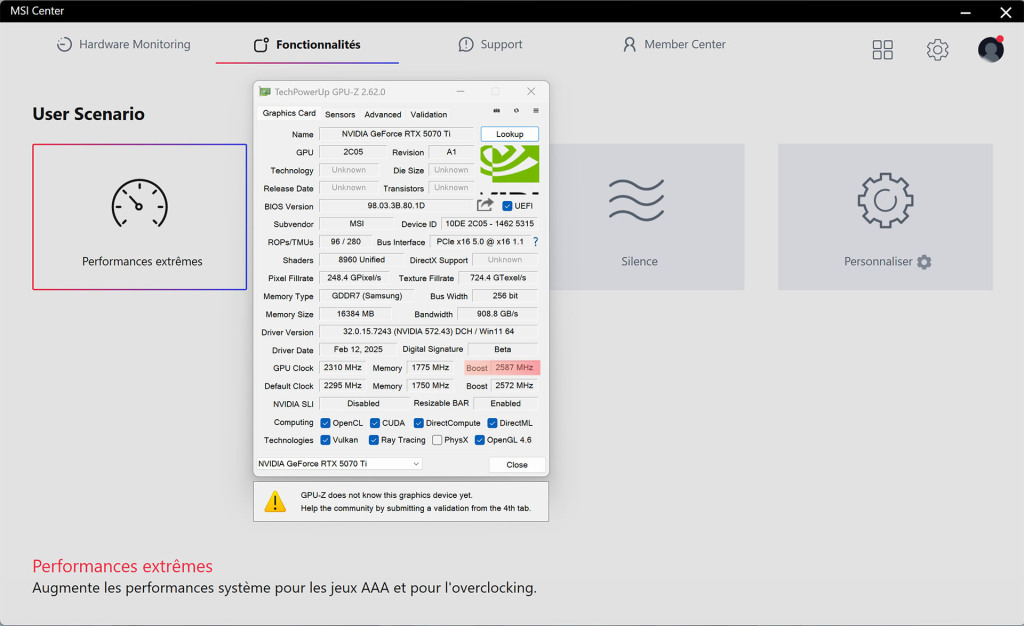The image size is (1024, 626).
Task: Toggle the UEFI checkbox
Action: click(x=507, y=206)
